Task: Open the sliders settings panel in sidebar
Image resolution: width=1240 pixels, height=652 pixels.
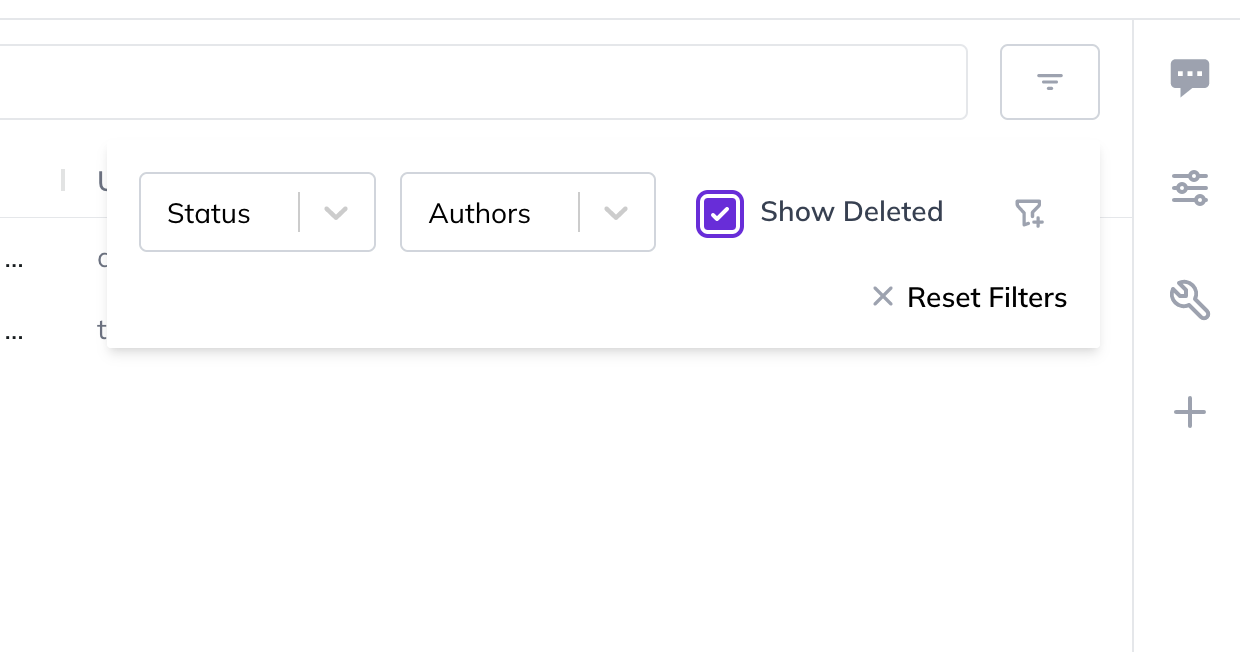Action: [1190, 188]
